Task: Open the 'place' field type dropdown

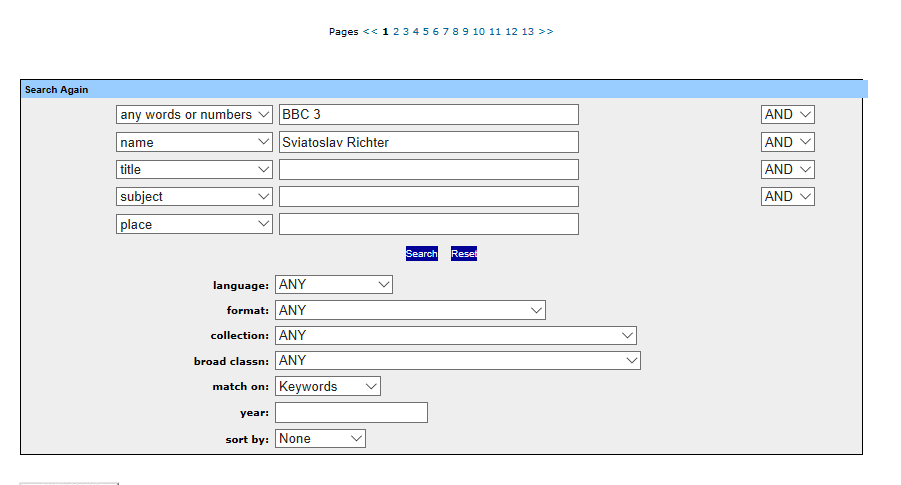Action: [x=194, y=224]
